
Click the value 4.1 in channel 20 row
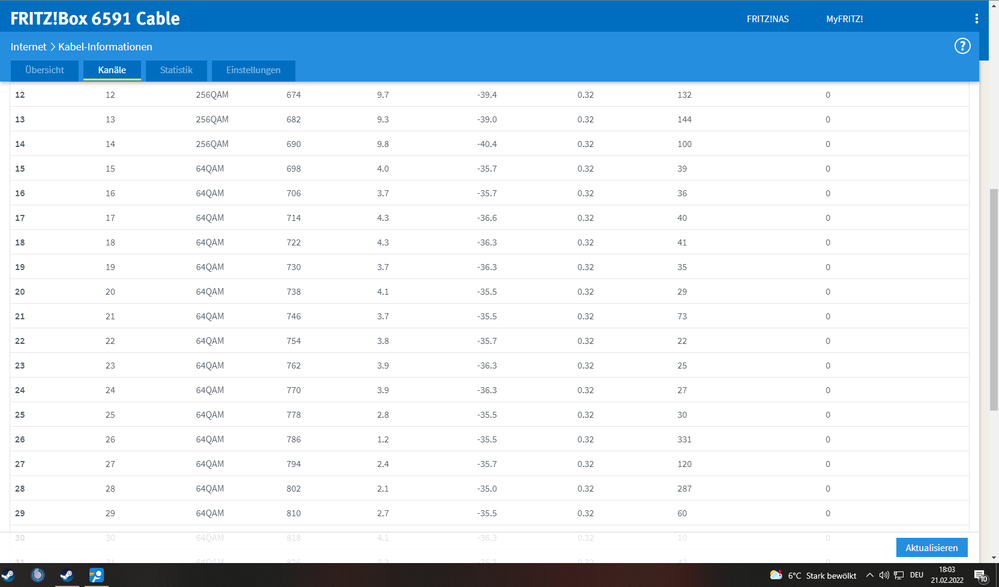point(383,292)
